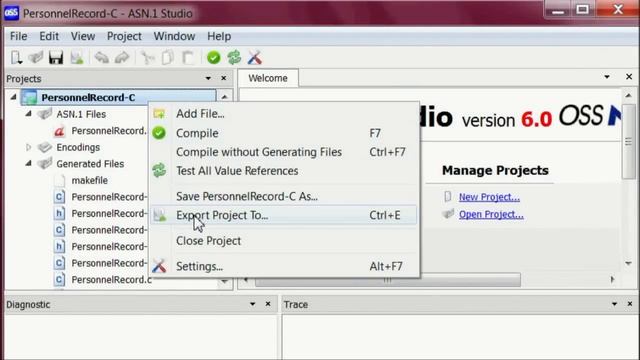Click the Copy toolbar icon
This screenshot has width=640, height=360.
click(x=168, y=58)
